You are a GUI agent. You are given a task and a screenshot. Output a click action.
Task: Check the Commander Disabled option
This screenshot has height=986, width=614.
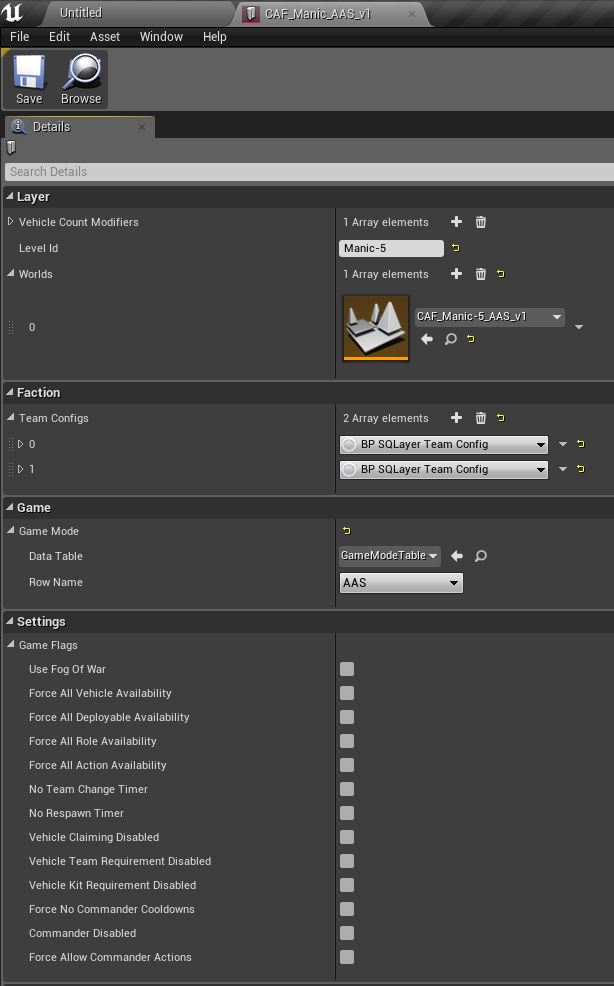click(x=347, y=933)
